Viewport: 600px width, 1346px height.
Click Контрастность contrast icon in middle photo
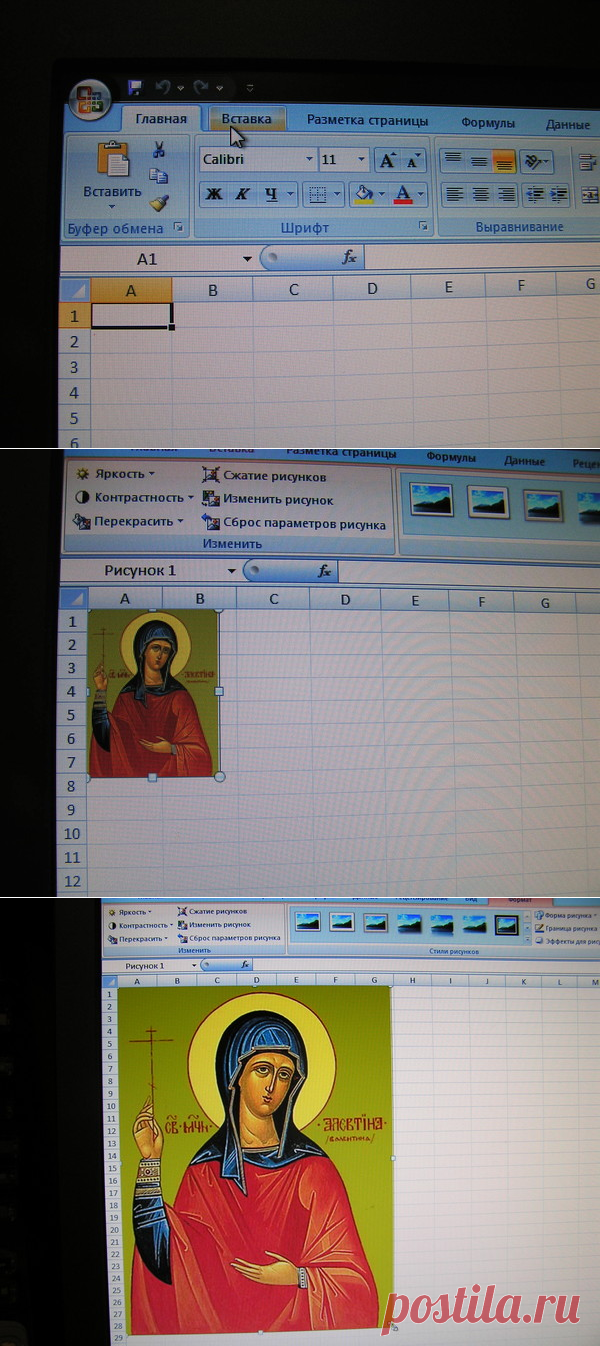pos(83,497)
